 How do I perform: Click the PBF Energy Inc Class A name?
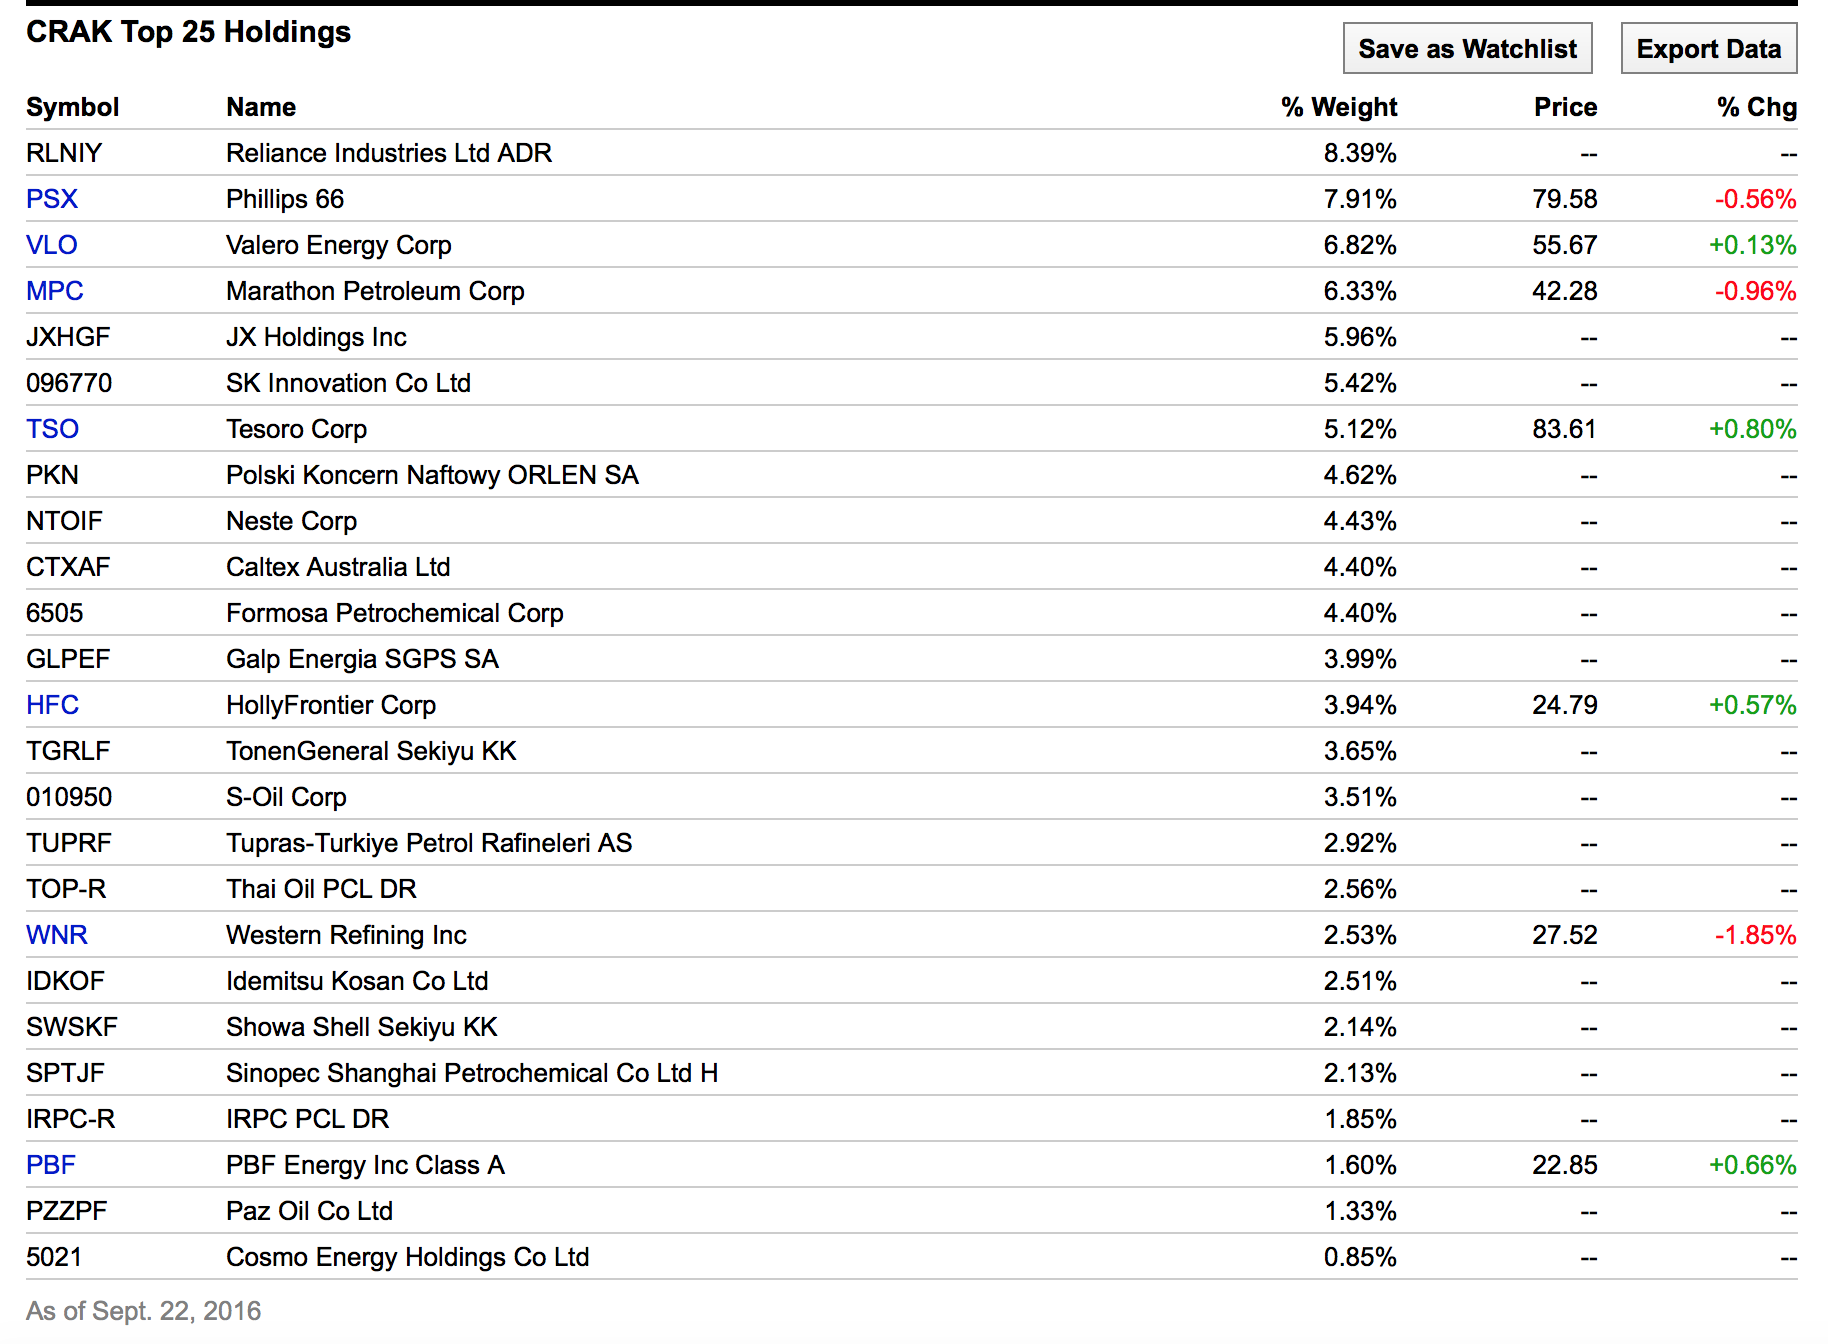[x=365, y=1165]
